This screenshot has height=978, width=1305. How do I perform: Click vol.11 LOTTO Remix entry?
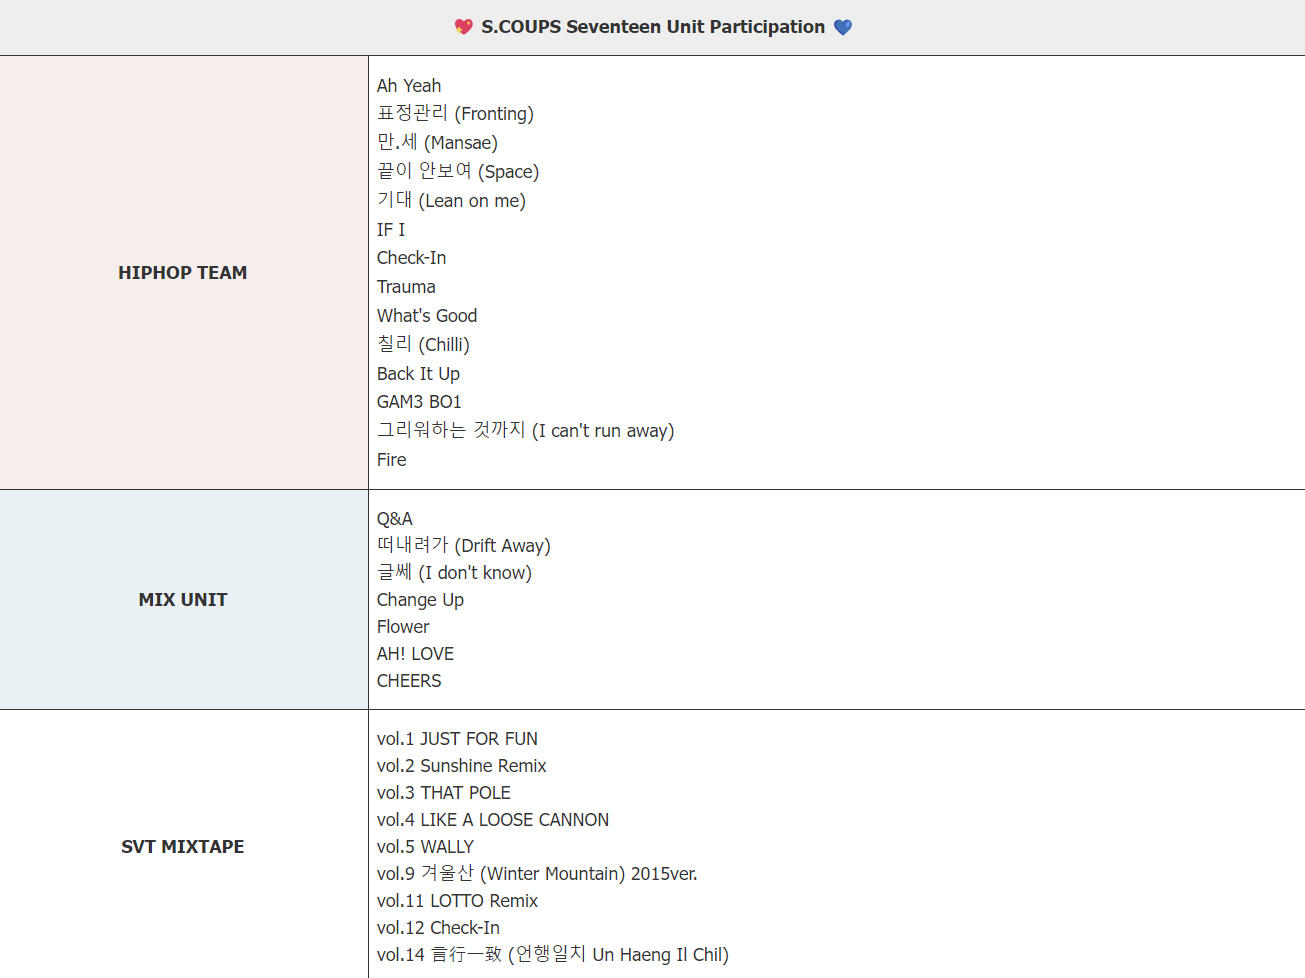pos(457,901)
